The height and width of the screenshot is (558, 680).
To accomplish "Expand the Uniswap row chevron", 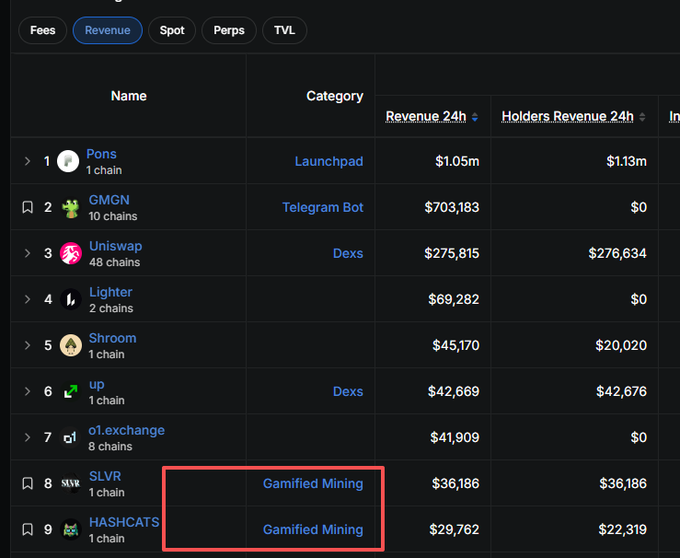I will (27, 253).
